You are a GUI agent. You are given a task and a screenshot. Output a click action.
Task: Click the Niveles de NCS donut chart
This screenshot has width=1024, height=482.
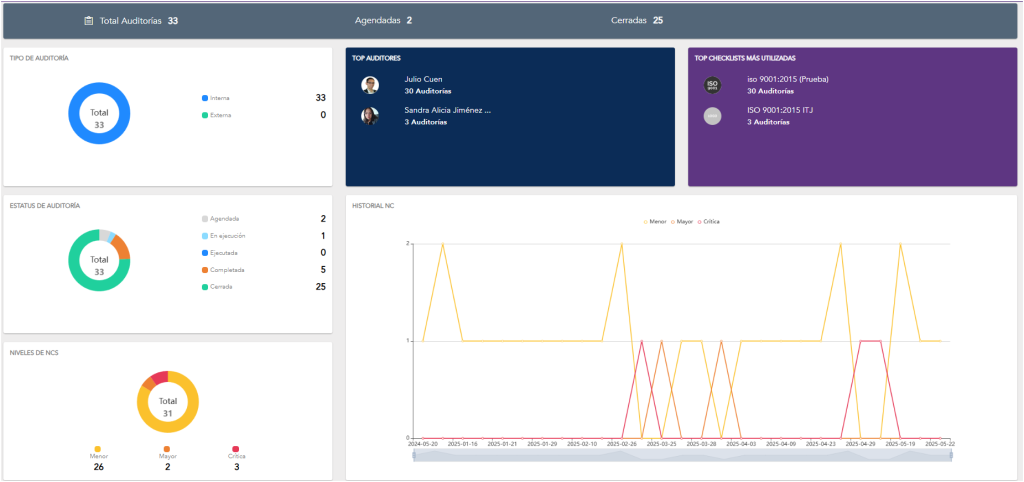[167, 401]
